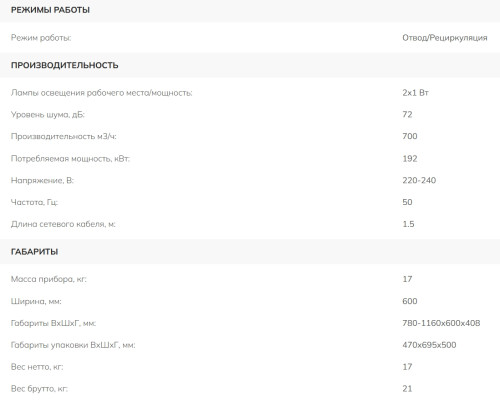Select the Отвод/Рециркуляция value text

coord(445,38)
